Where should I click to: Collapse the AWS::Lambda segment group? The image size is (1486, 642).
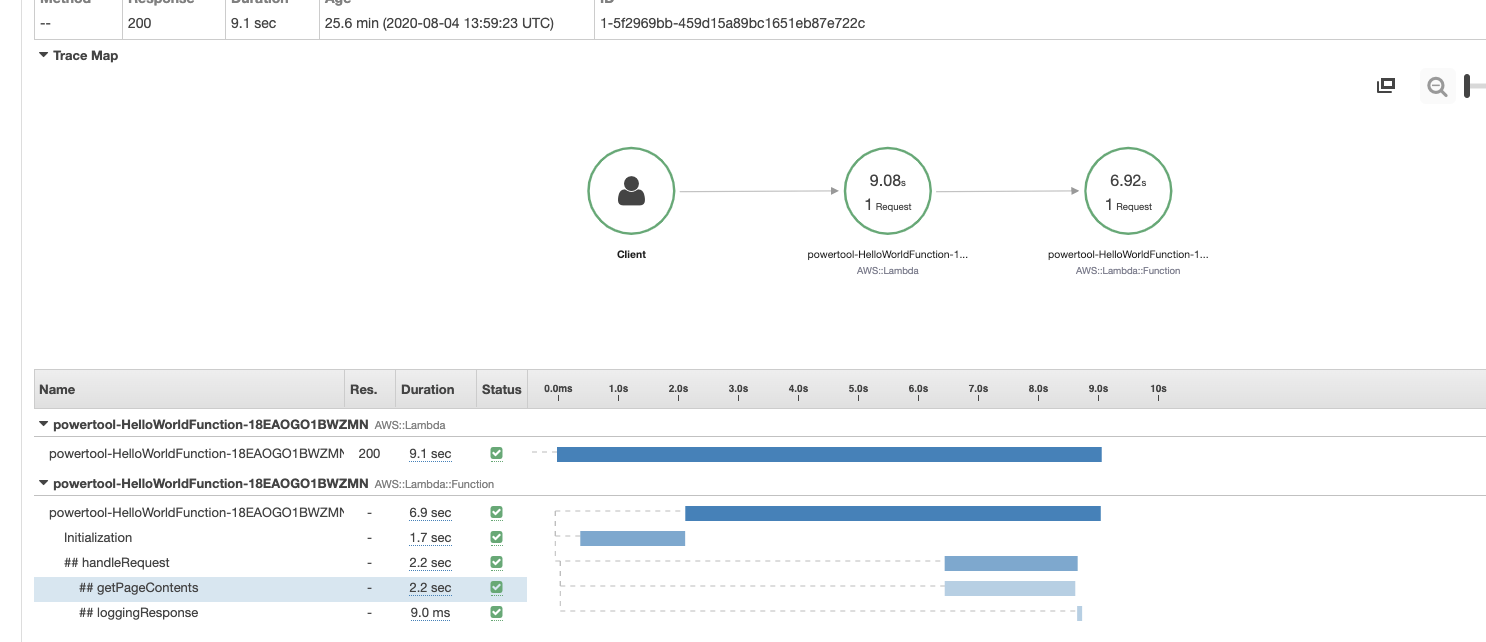pos(43,424)
